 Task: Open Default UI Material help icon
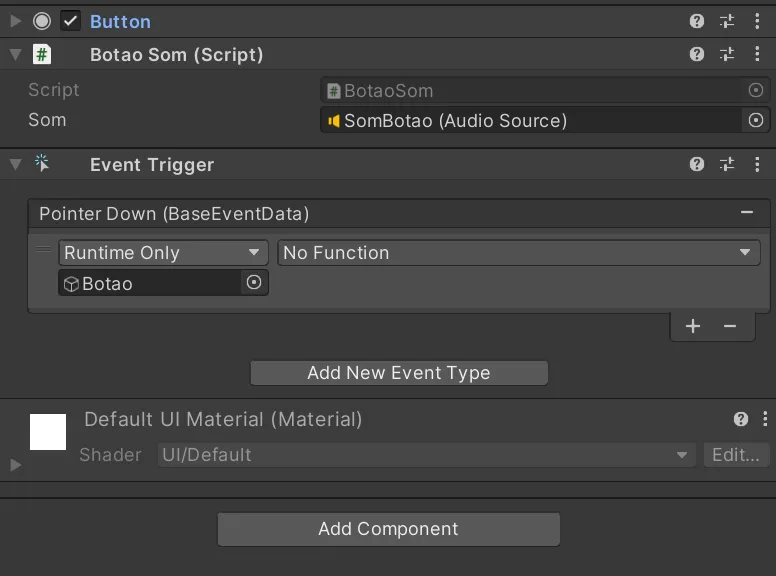740,419
